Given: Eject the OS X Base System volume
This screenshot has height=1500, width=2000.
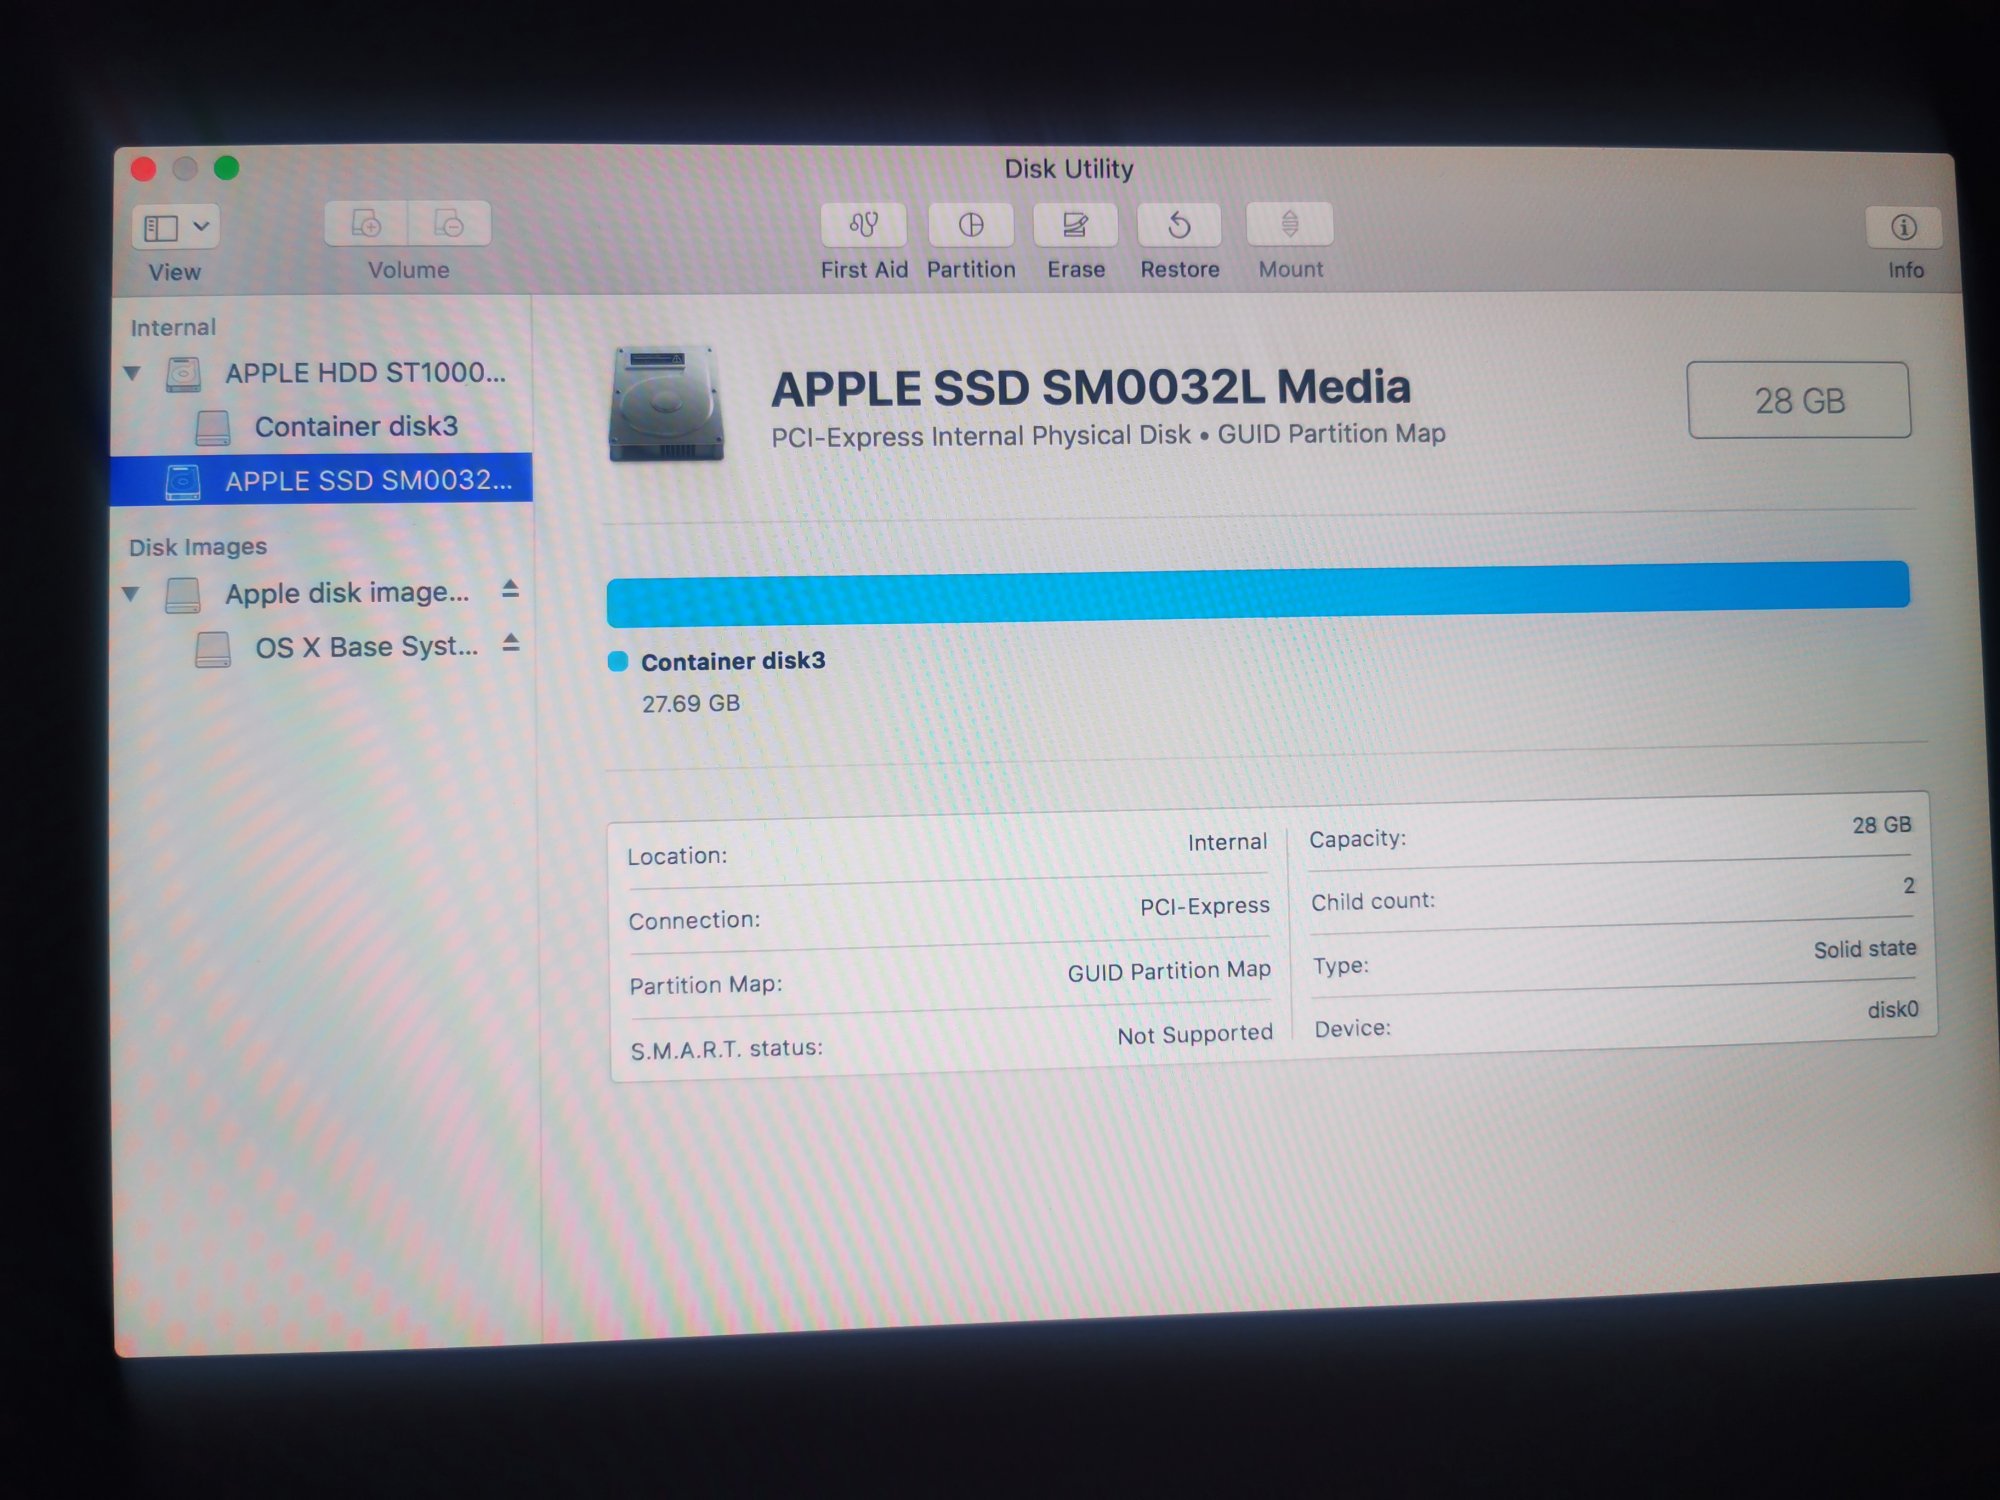Looking at the screenshot, I should [x=510, y=643].
